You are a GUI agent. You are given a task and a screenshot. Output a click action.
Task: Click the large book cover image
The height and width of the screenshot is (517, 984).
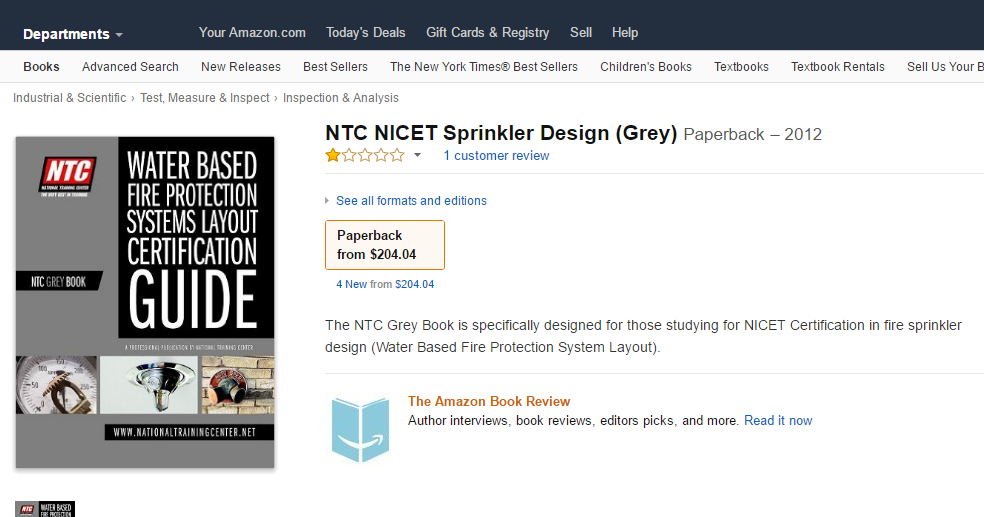click(145, 302)
